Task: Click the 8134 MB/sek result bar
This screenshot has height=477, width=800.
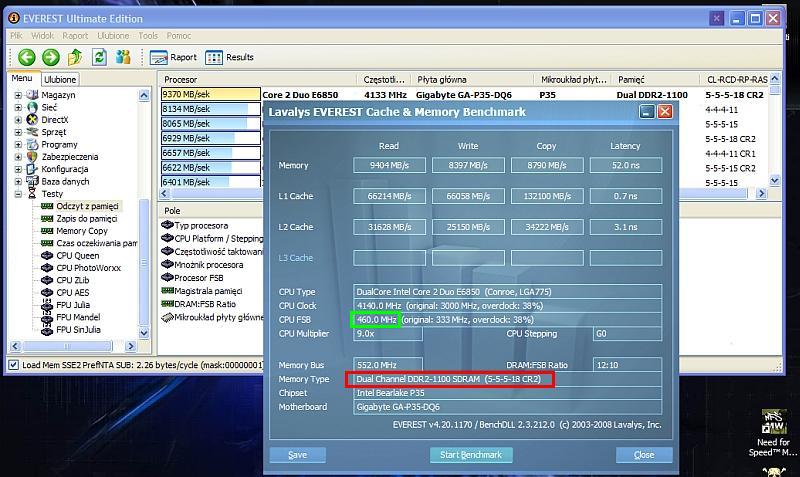Action: point(211,109)
